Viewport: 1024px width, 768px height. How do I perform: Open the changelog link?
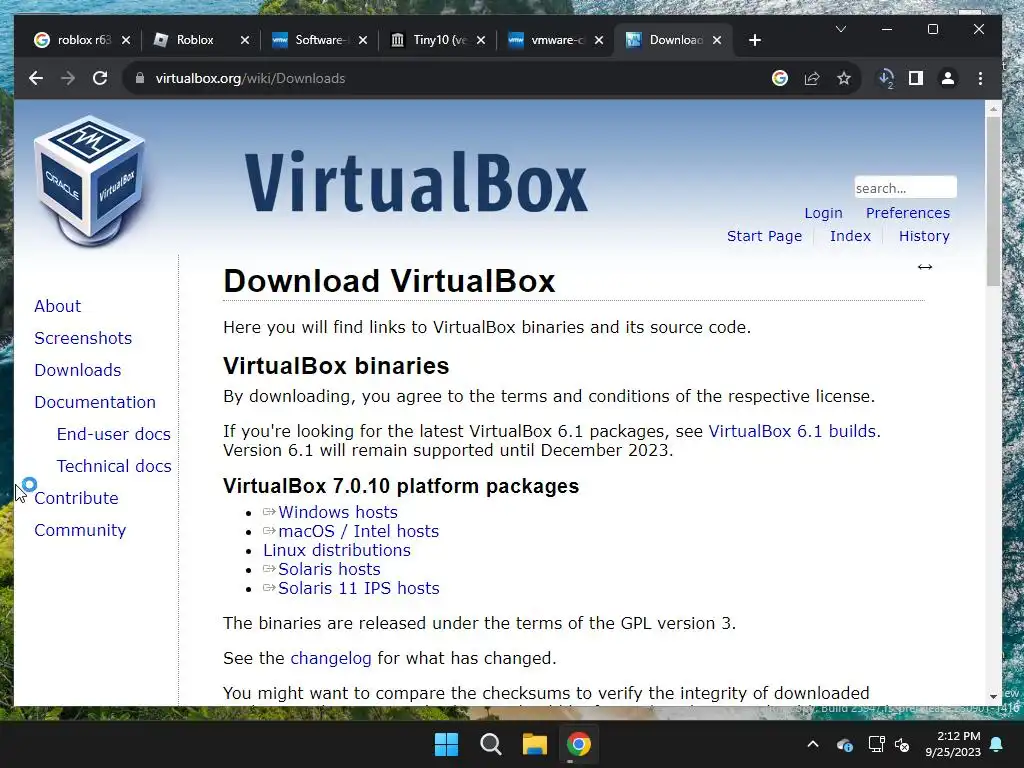click(x=330, y=658)
